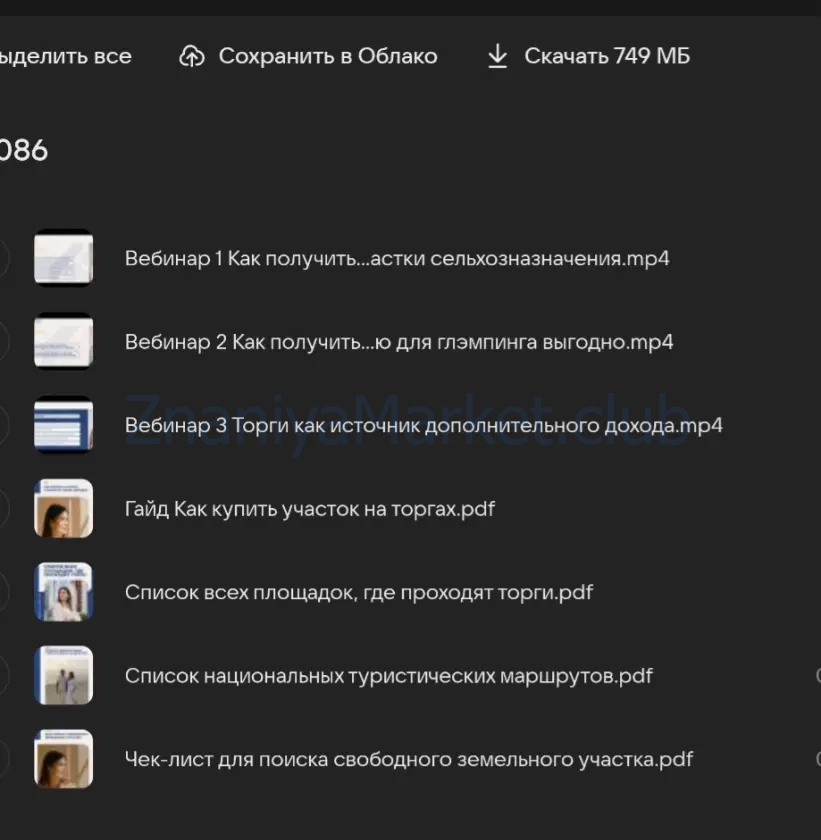This screenshot has height=840, width=821.
Task: Open Вебинар 3 Торги как источник дохода
Action: coord(424,425)
